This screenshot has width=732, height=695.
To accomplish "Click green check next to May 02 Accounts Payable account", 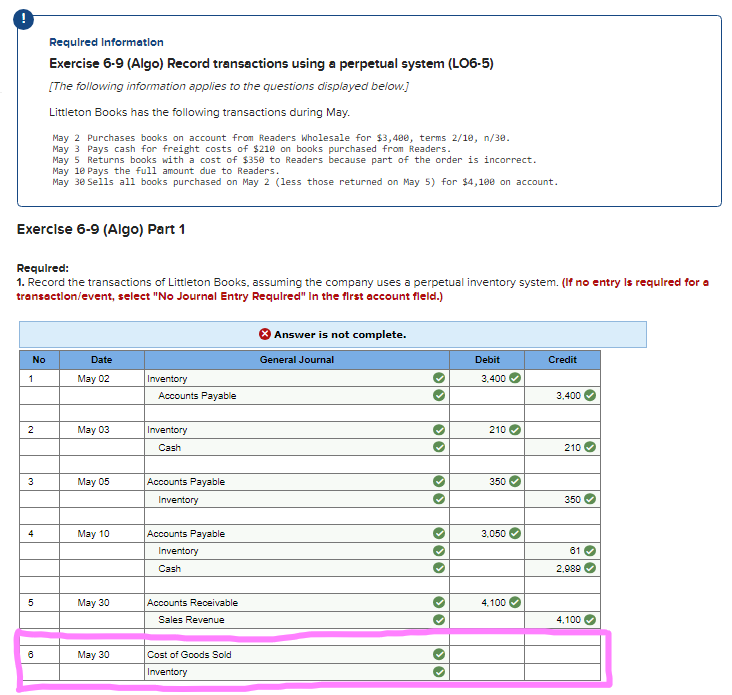I will 439,395.
